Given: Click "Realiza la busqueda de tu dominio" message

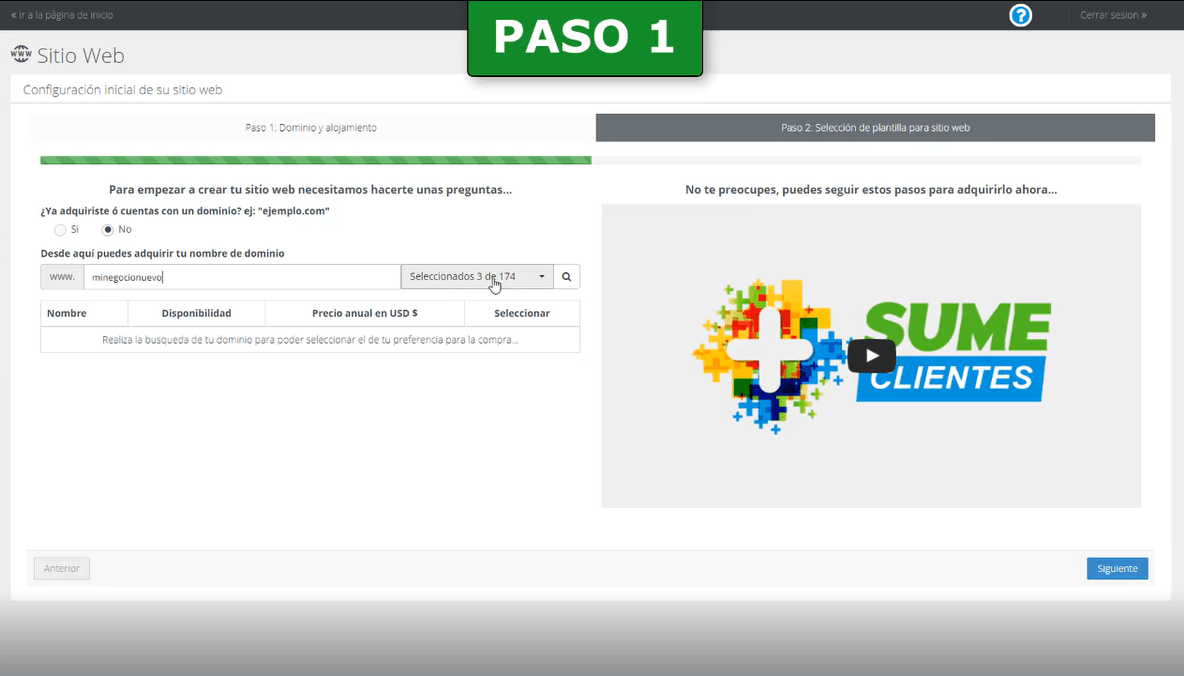Looking at the screenshot, I should [x=310, y=340].
